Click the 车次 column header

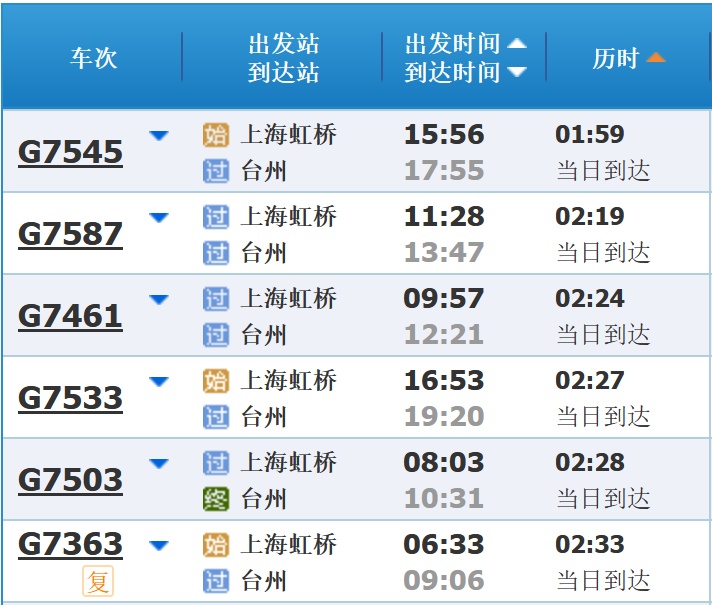(x=94, y=58)
